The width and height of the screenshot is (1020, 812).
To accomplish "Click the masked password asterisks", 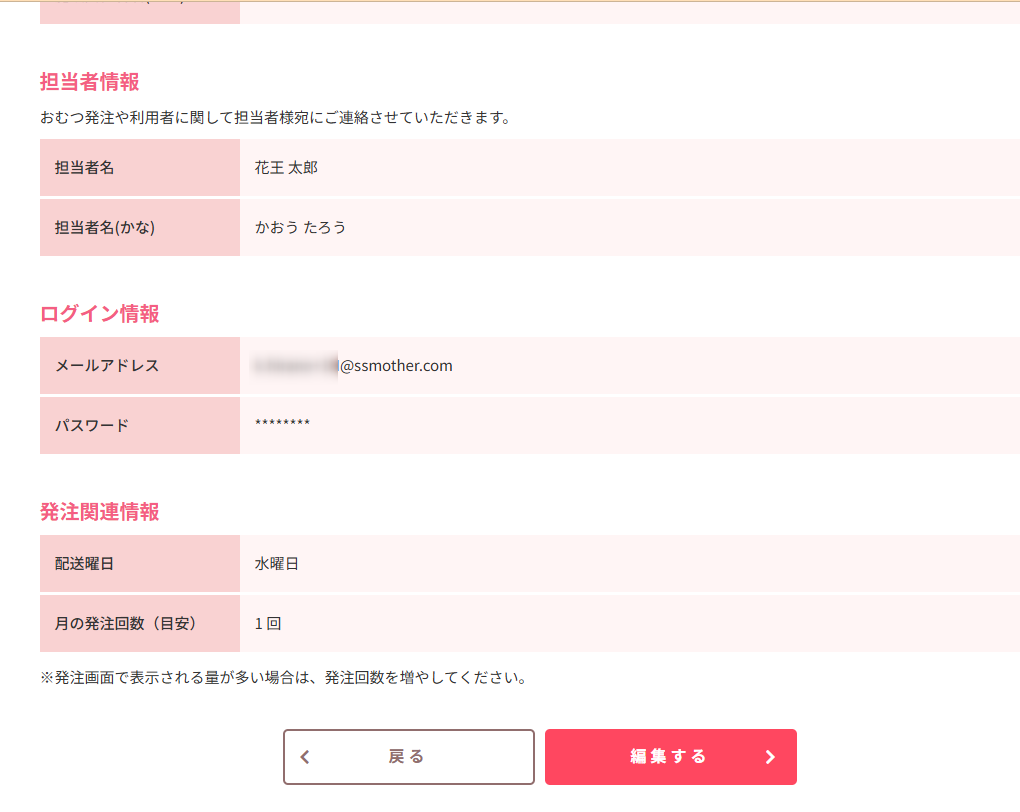I will coord(282,425).
